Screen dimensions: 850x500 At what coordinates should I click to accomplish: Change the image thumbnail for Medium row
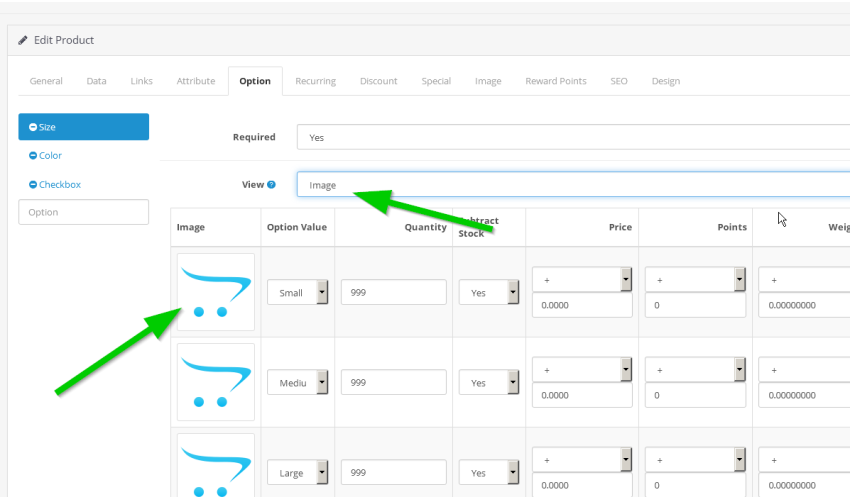(216, 382)
